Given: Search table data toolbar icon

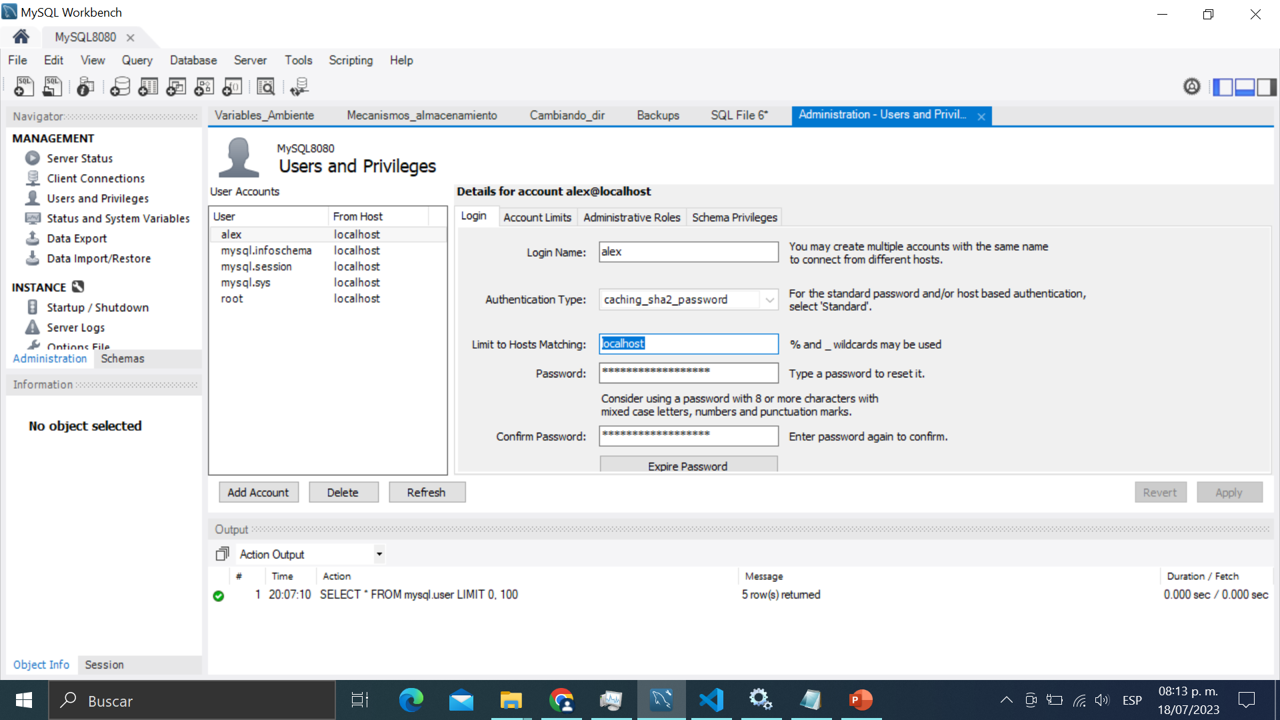Looking at the screenshot, I should (266, 87).
